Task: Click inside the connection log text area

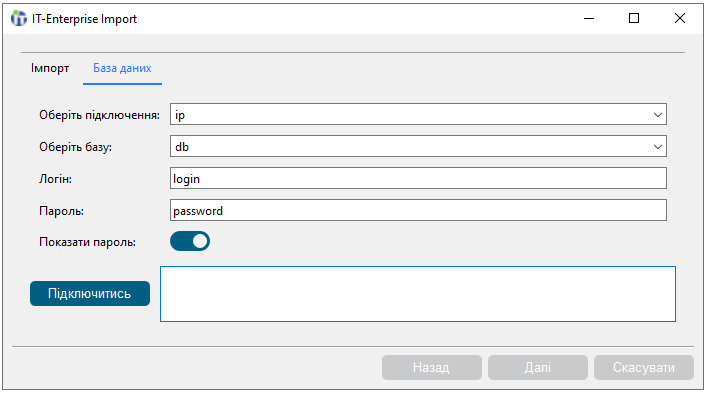Action: coord(418,294)
